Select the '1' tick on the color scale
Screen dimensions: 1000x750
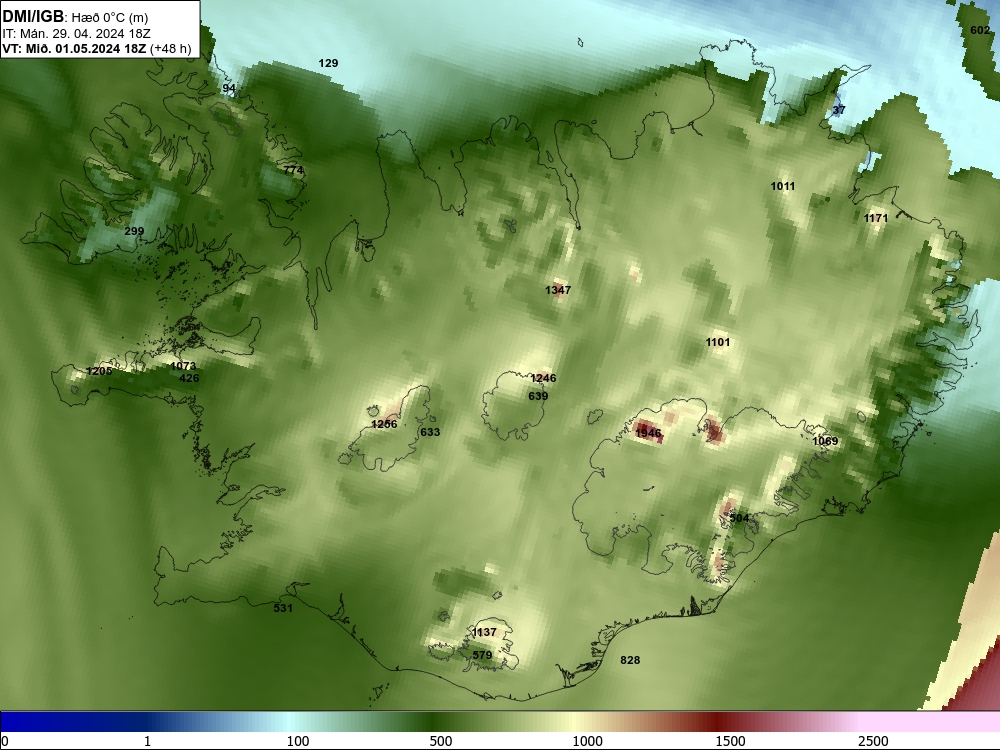pyautogui.click(x=147, y=741)
